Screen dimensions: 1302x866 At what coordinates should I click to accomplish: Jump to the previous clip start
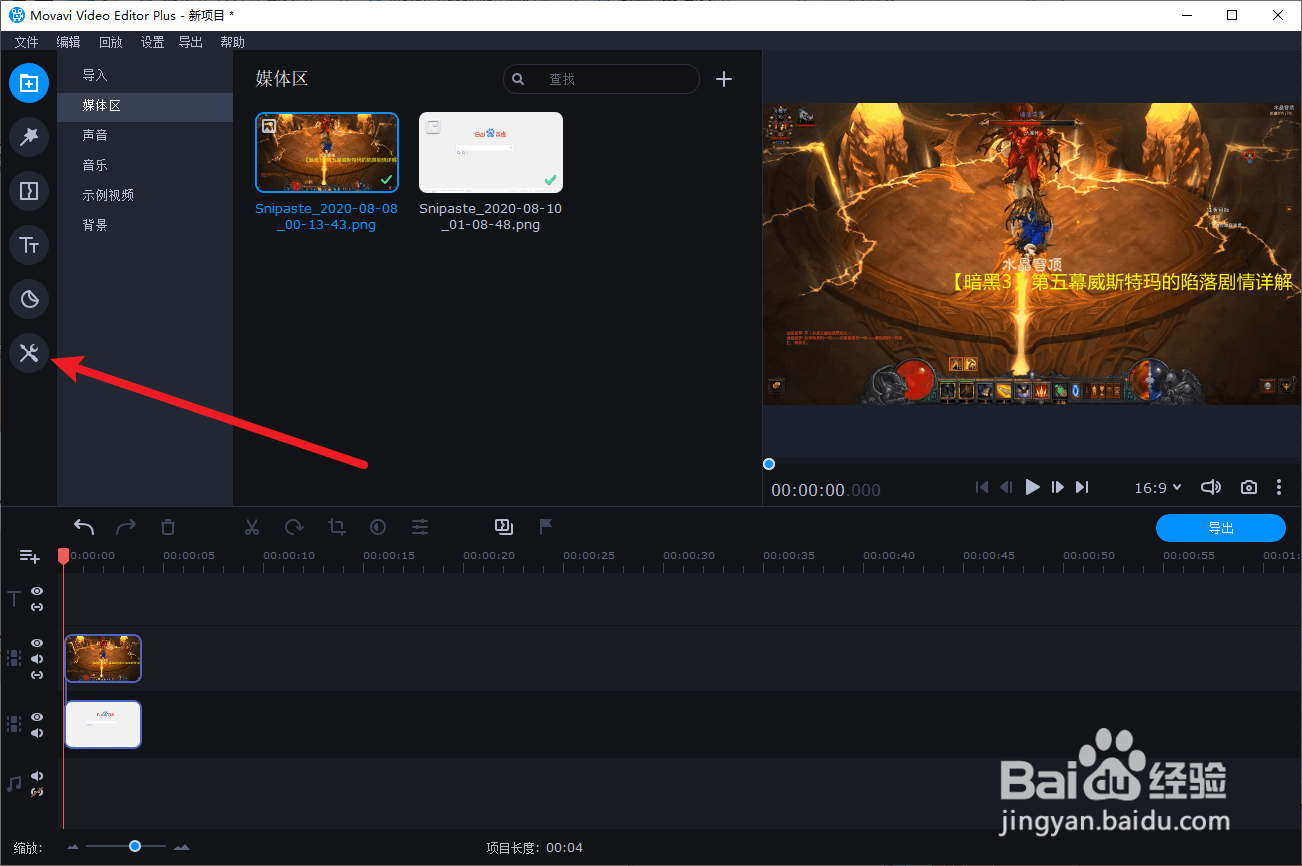click(x=982, y=487)
